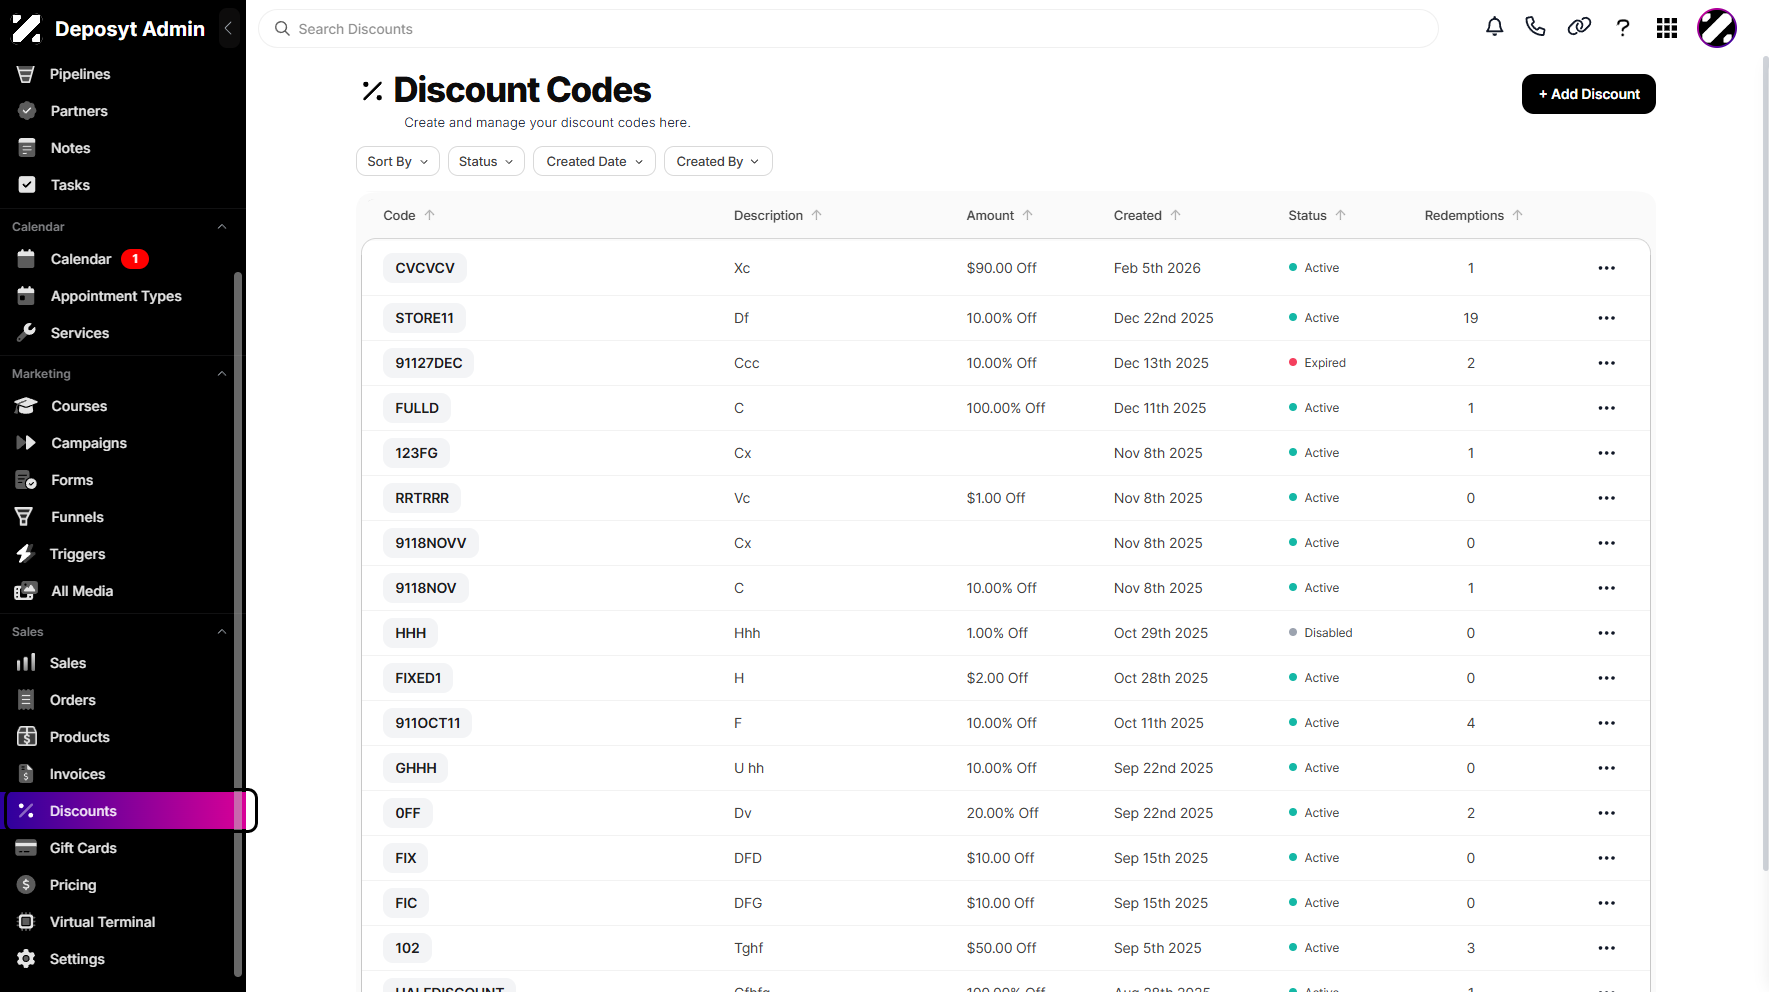Image resolution: width=1769 pixels, height=992 pixels.
Task: Click the CVCVCV discount code
Action: (425, 268)
